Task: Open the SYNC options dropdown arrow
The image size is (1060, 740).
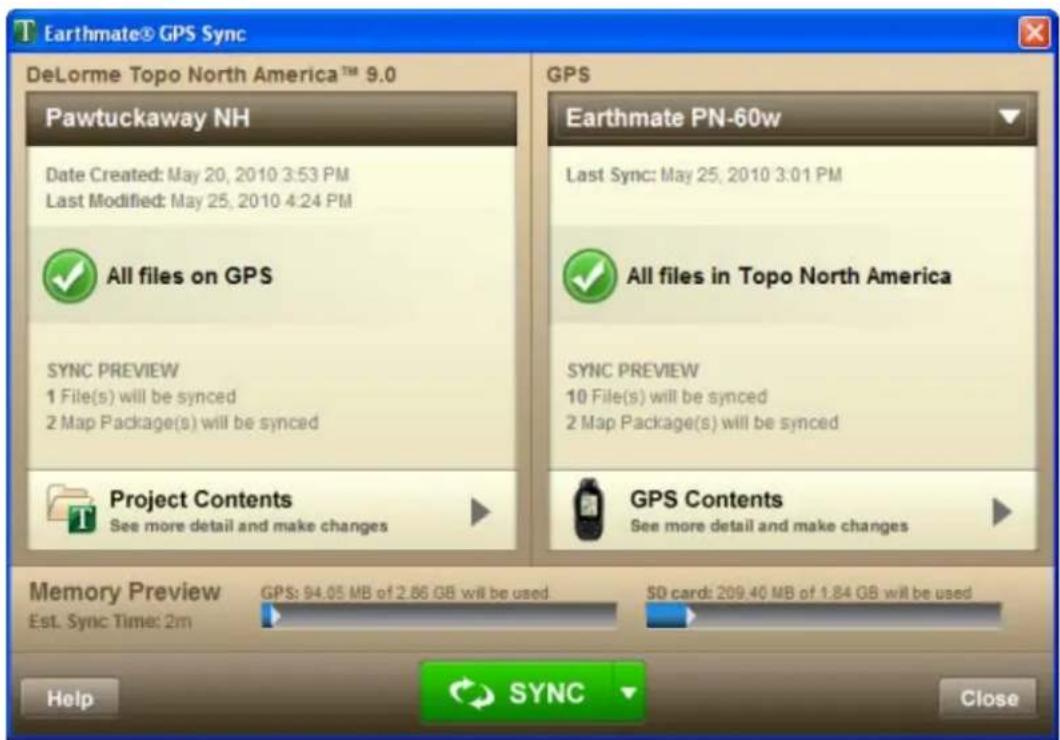Action: [629, 693]
